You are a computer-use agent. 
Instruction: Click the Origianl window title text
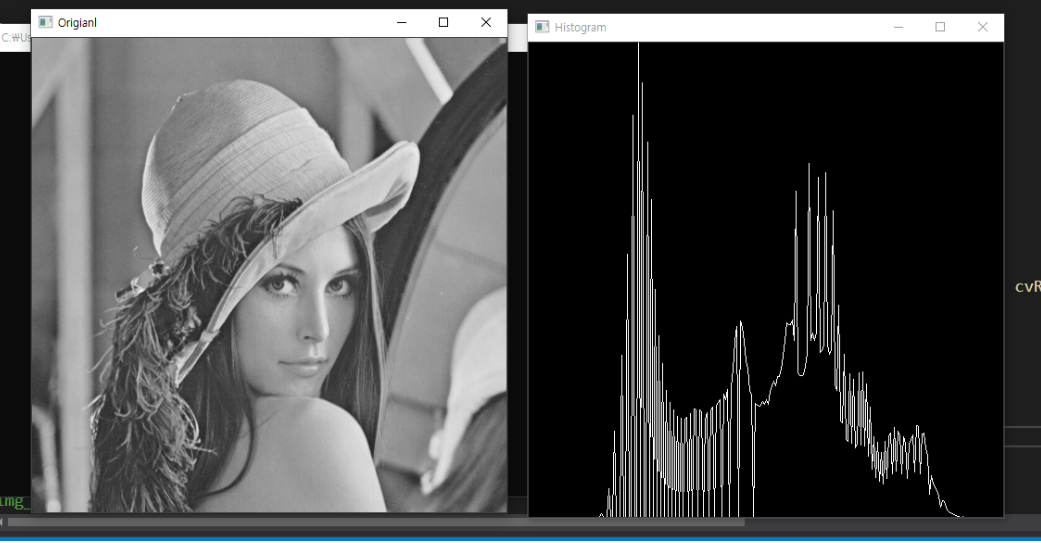(77, 23)
